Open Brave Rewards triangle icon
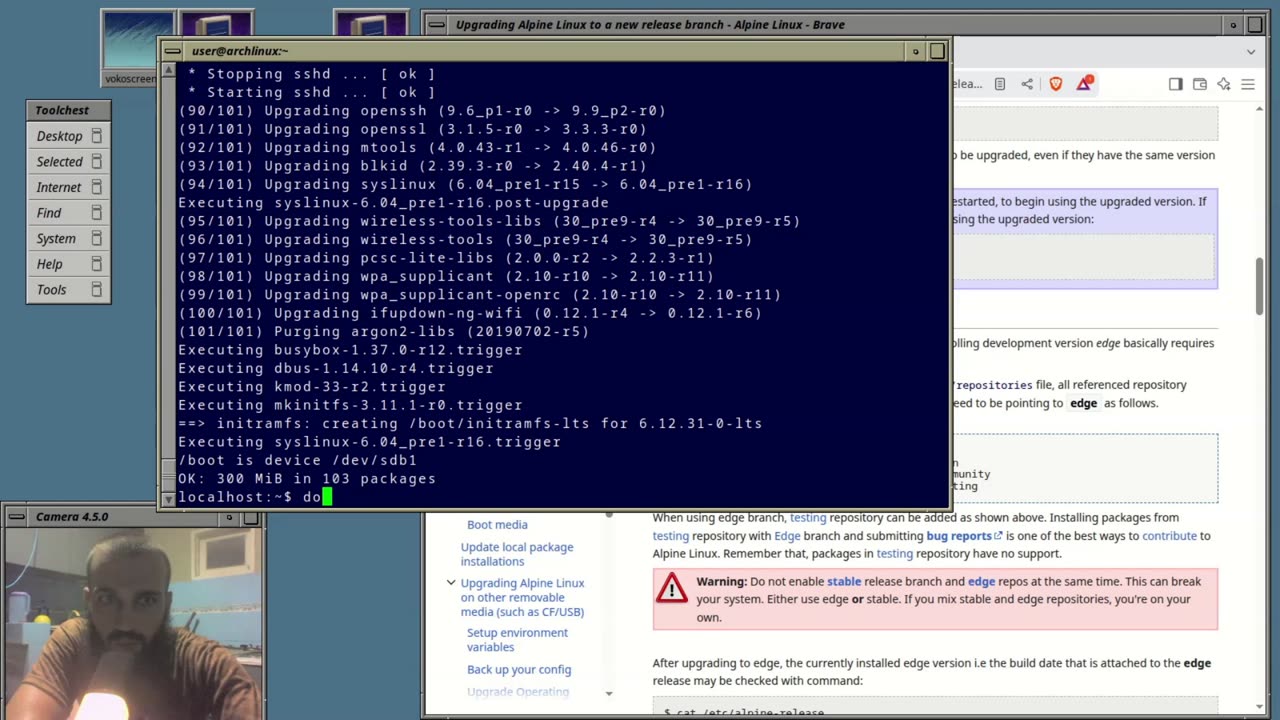The height and width of the screenshot is (720, 1280). tap(1084, 84)
